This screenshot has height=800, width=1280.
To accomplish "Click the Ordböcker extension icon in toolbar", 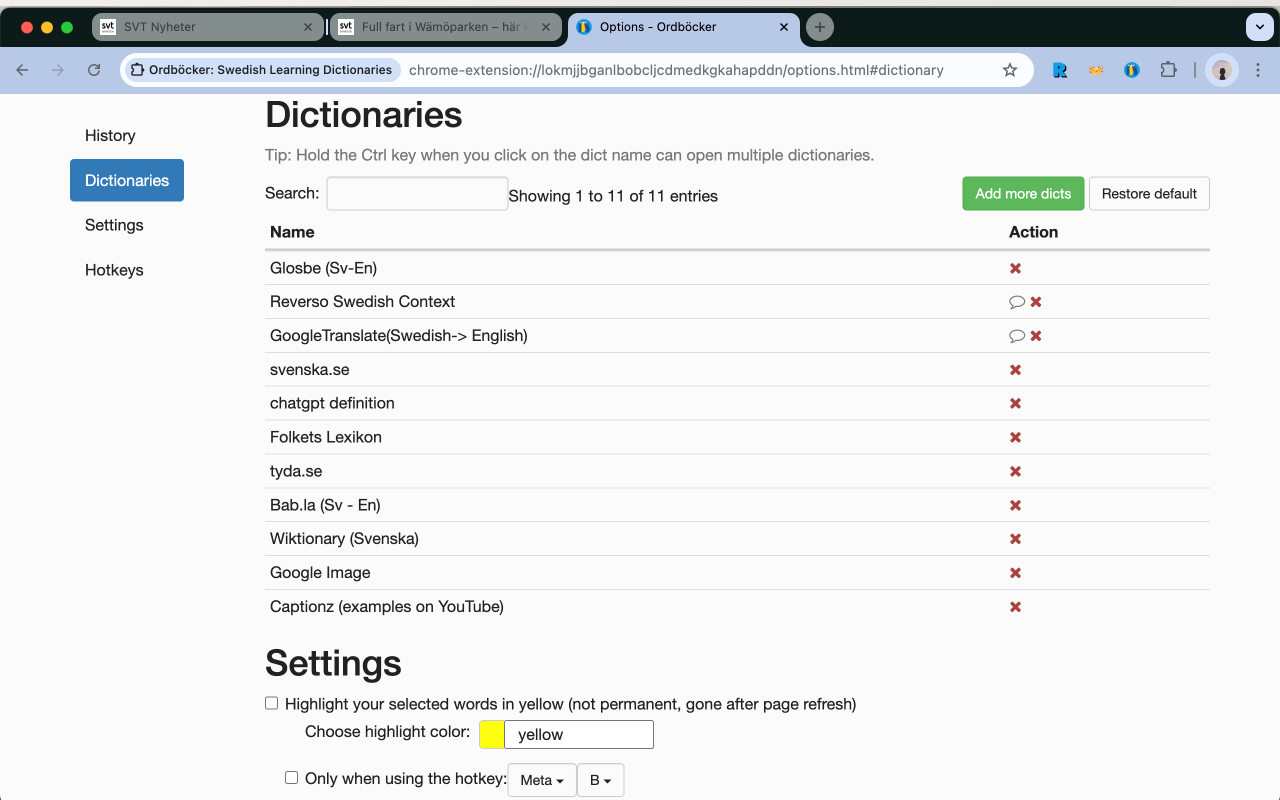I will pos(1132,70).
